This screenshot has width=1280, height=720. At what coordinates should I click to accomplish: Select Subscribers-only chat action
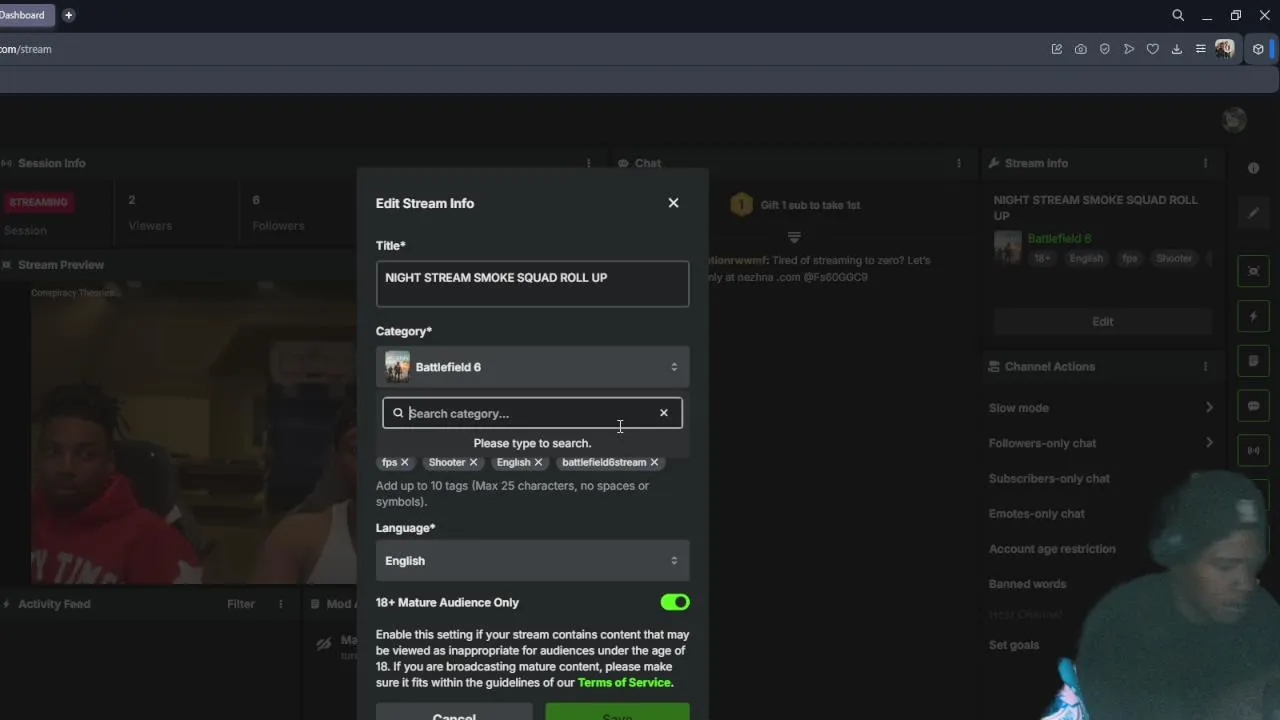coord(1049,478)
